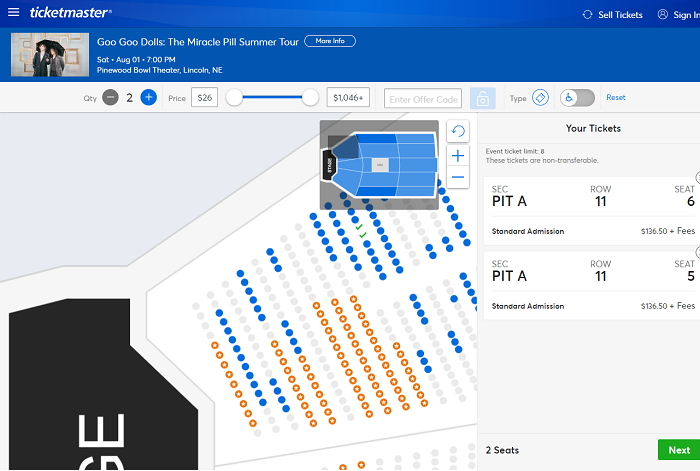The height and width of the screenshot is (471, 700).
Task: Decrease ticket quantity with minus button
Action: click(110, 97)
